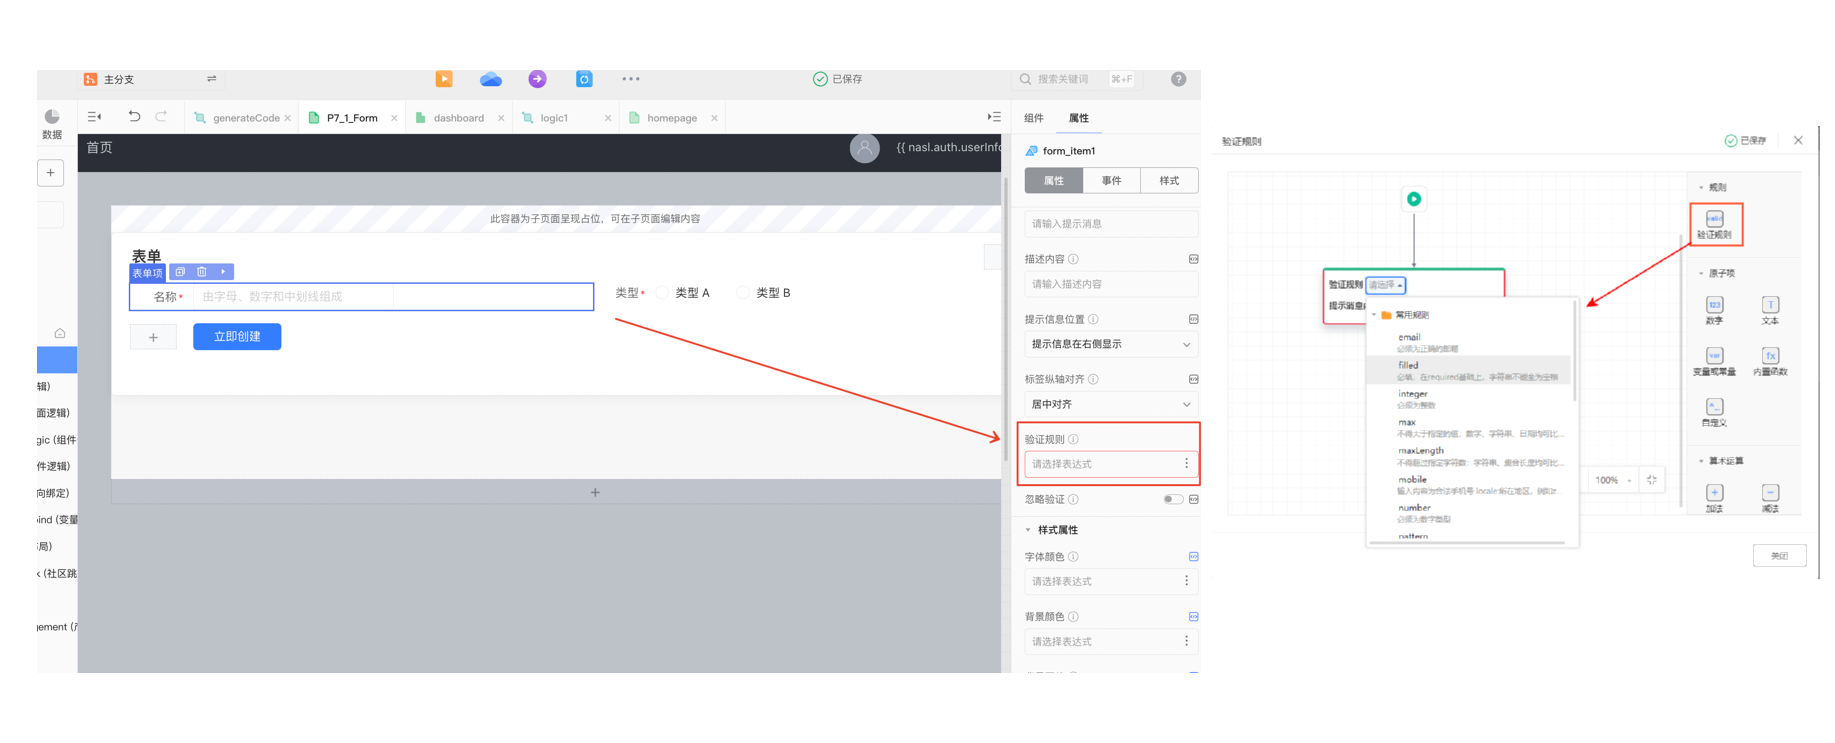Open the three-dots more menu in top toolbar
The width and height of the screenshot is (1835, 743).
[631, 79]
